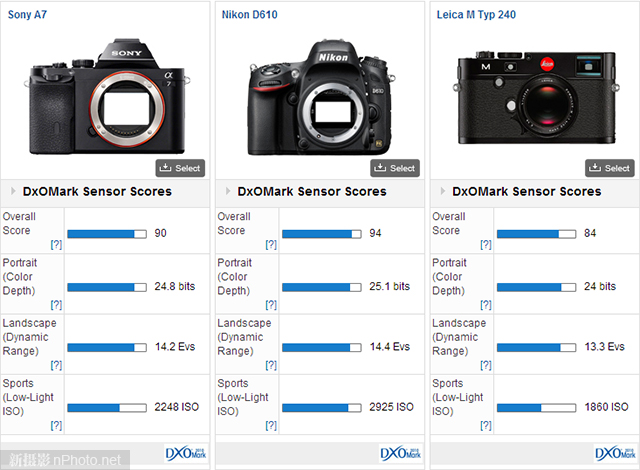Select the value 14.2 Evs
The height and width of the screenshot is (470, 640).
click(x=175, y=347)
